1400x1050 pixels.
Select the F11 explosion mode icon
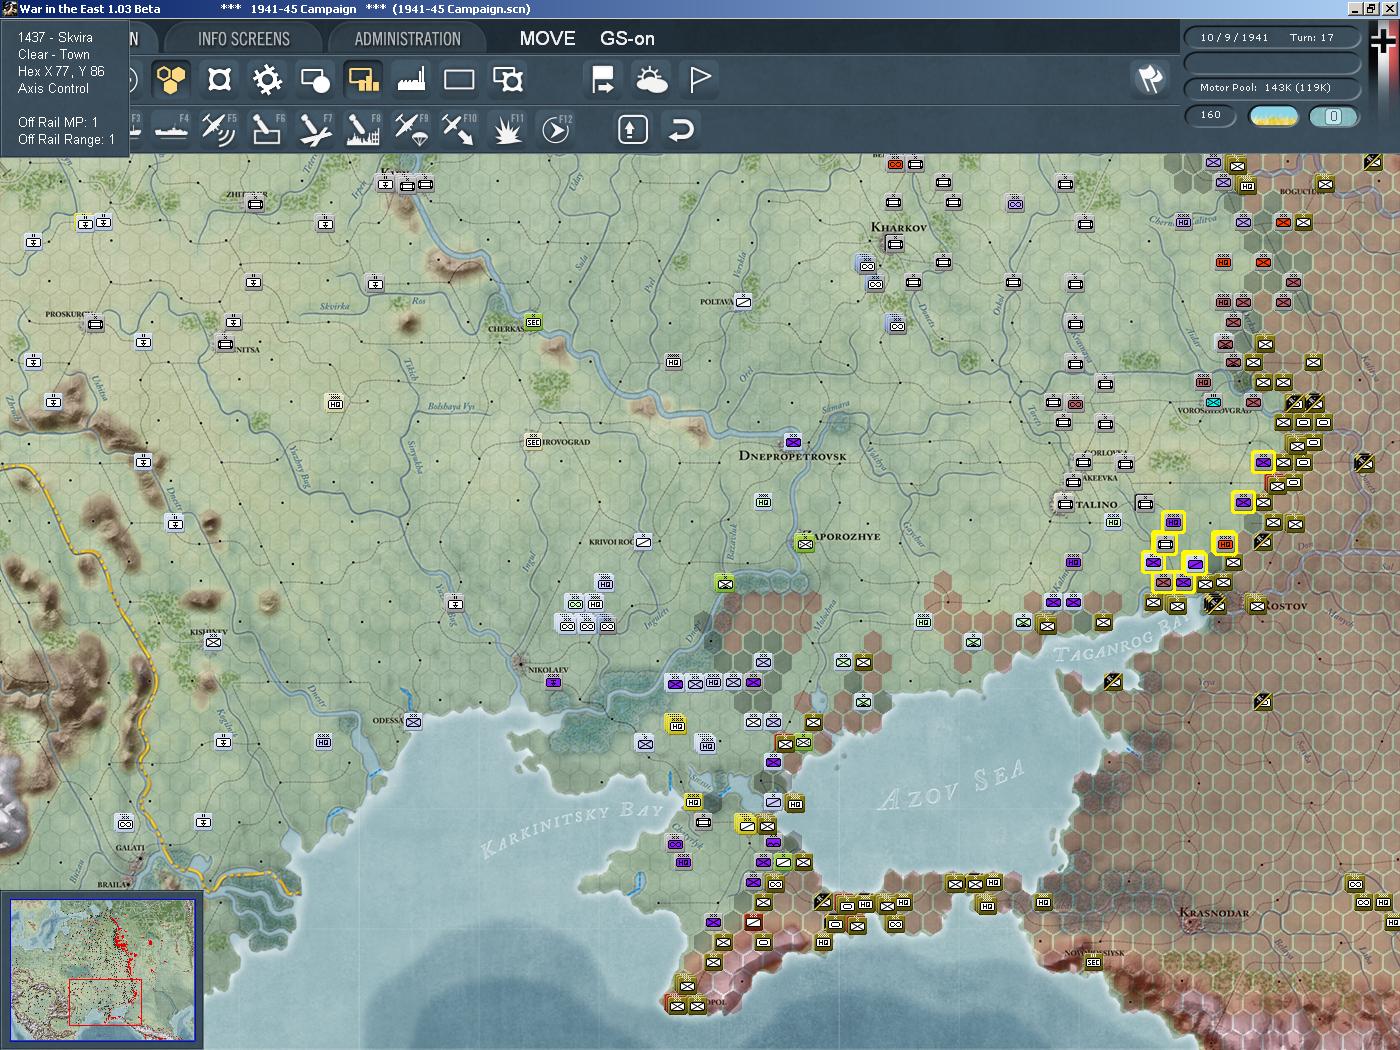point(508,129)
